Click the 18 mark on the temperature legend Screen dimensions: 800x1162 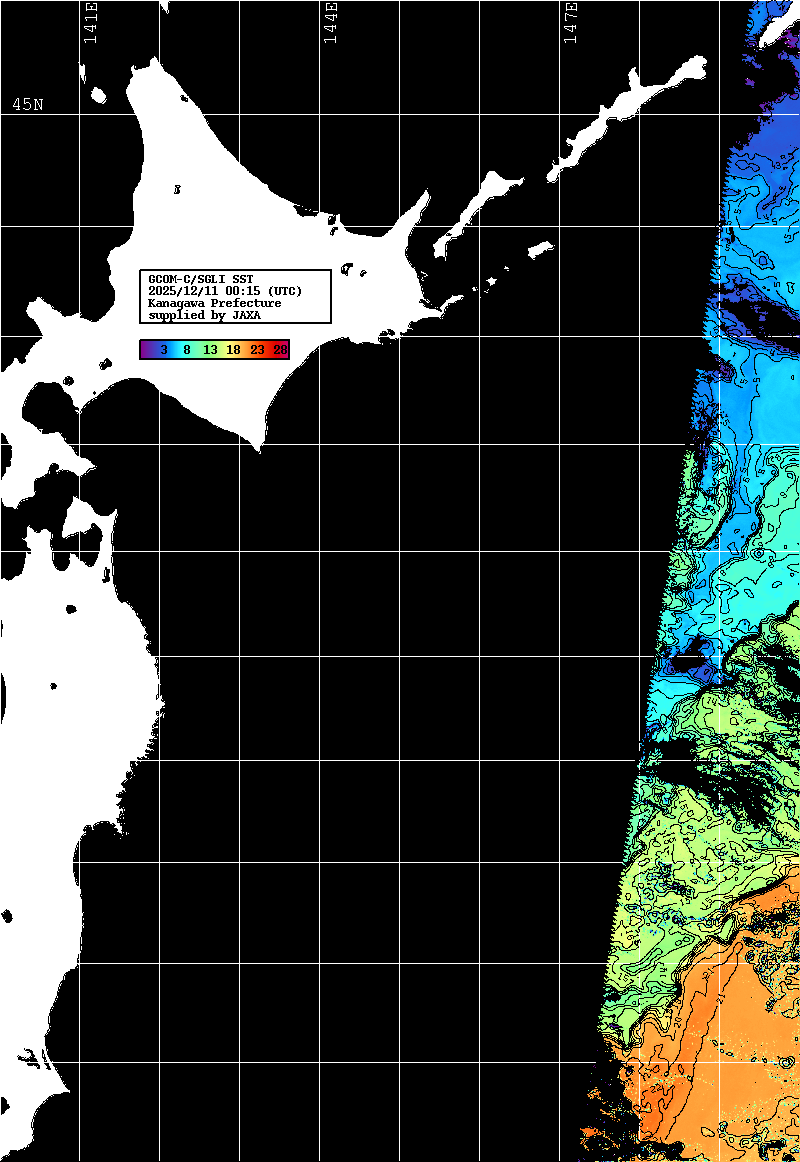pos(233,350)
